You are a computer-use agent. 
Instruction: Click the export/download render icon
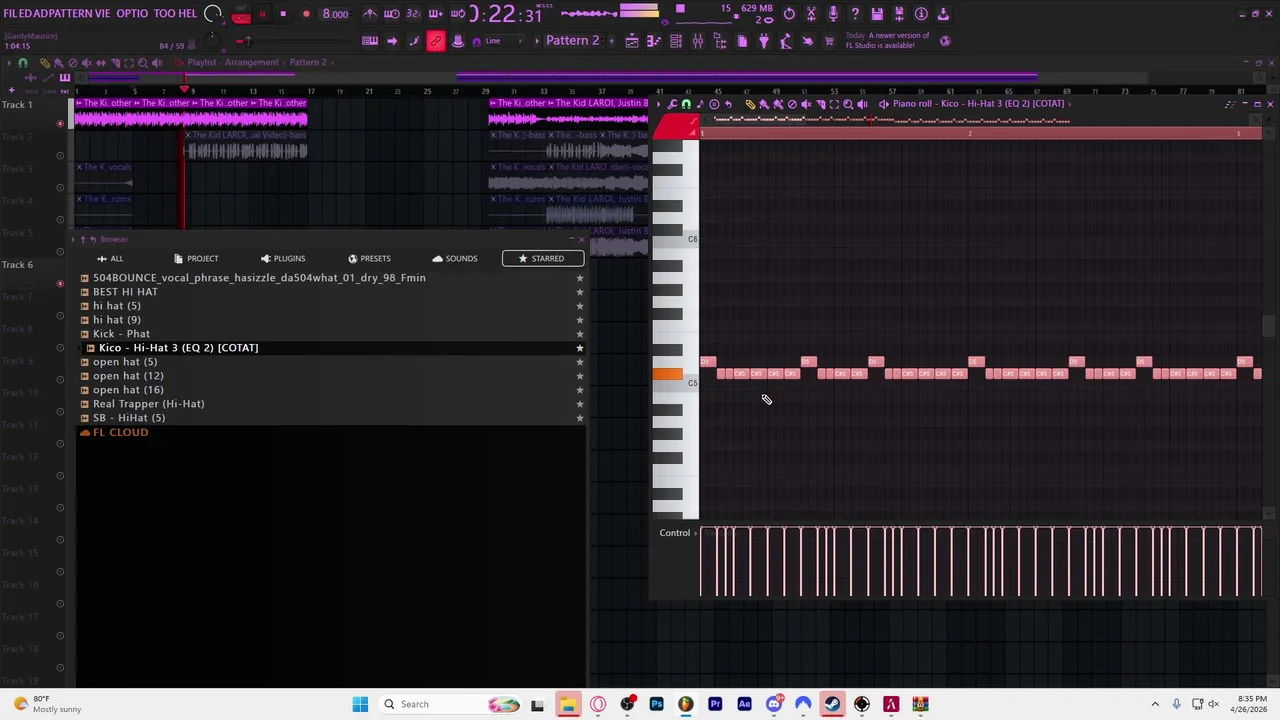943,14
